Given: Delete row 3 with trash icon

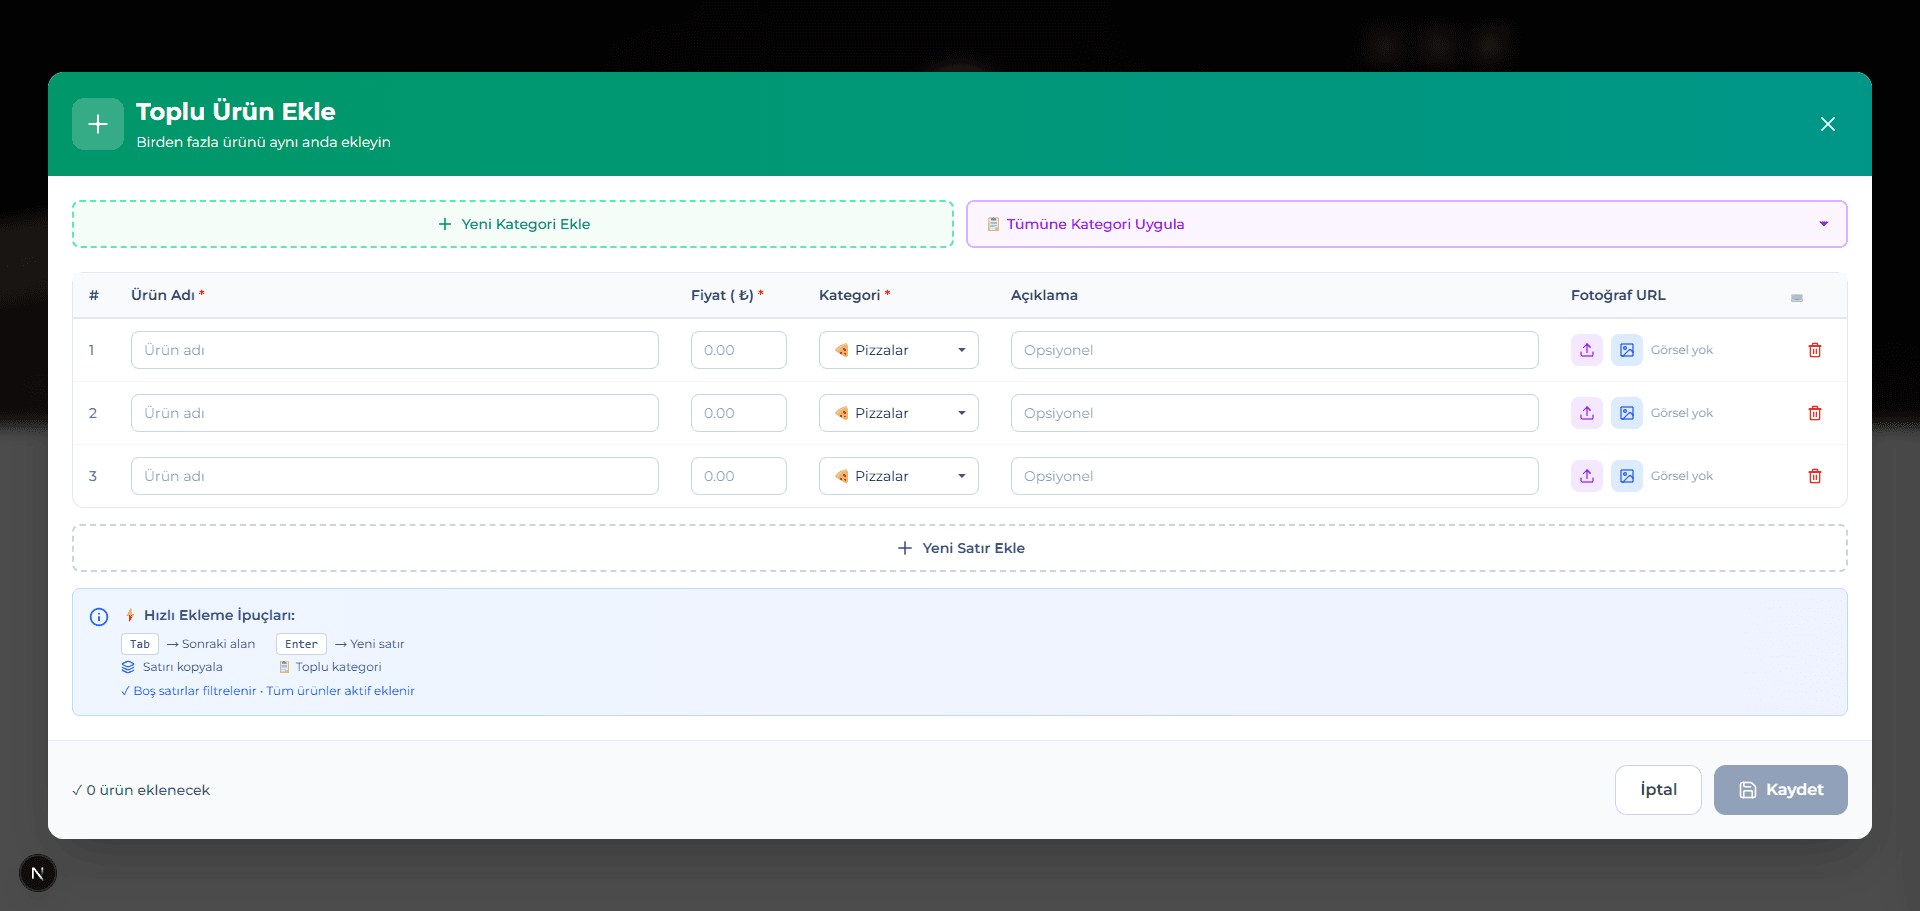Looking at the screenshot, I should click(1815, 476).
